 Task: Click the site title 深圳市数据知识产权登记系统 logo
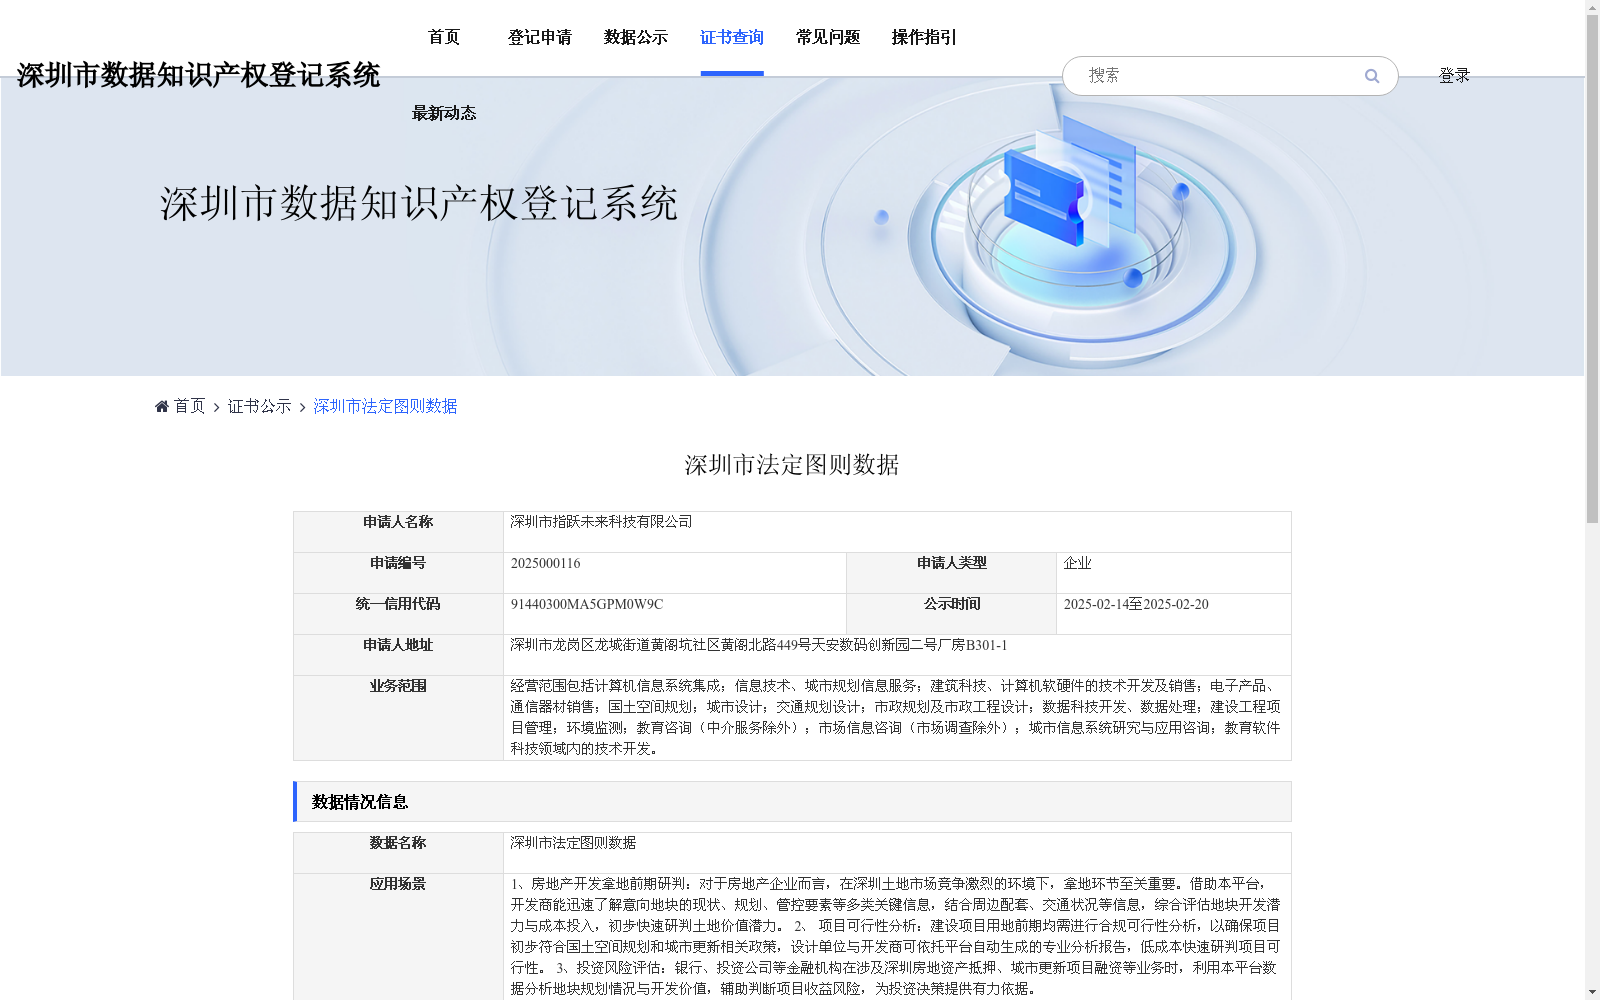pos(198,75)
